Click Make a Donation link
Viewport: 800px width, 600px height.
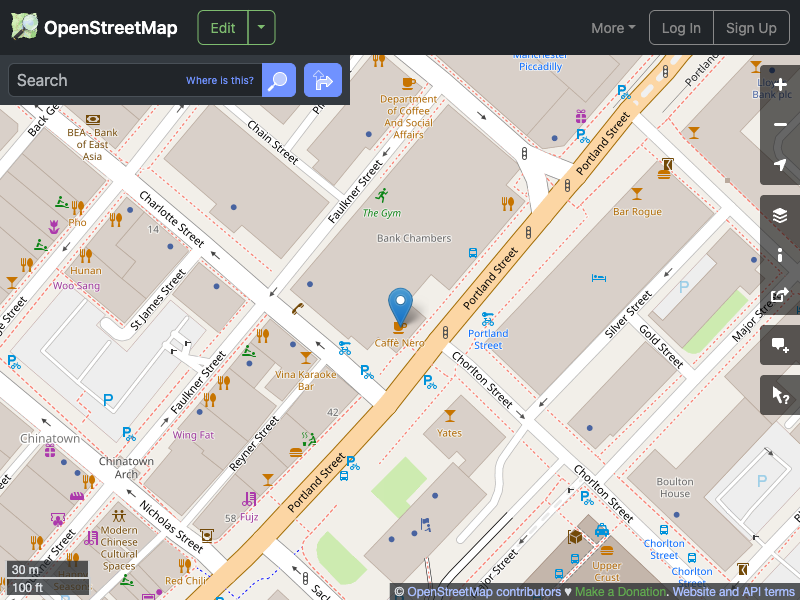(620, 591)
